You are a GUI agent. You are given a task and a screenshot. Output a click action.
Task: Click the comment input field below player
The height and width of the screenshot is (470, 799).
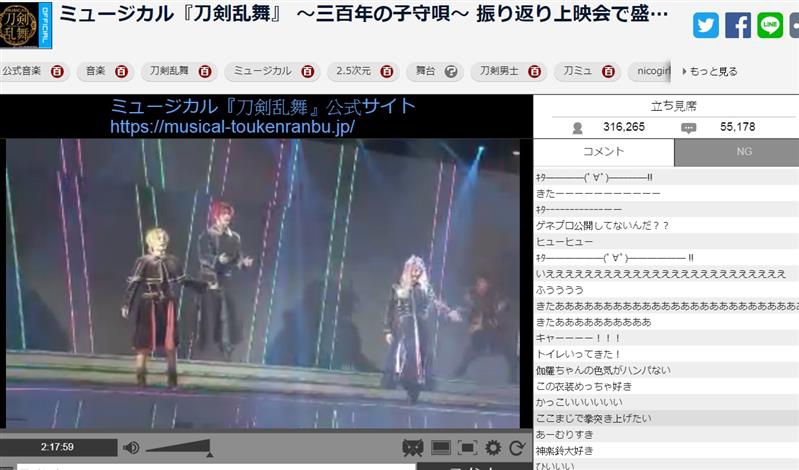217,466
